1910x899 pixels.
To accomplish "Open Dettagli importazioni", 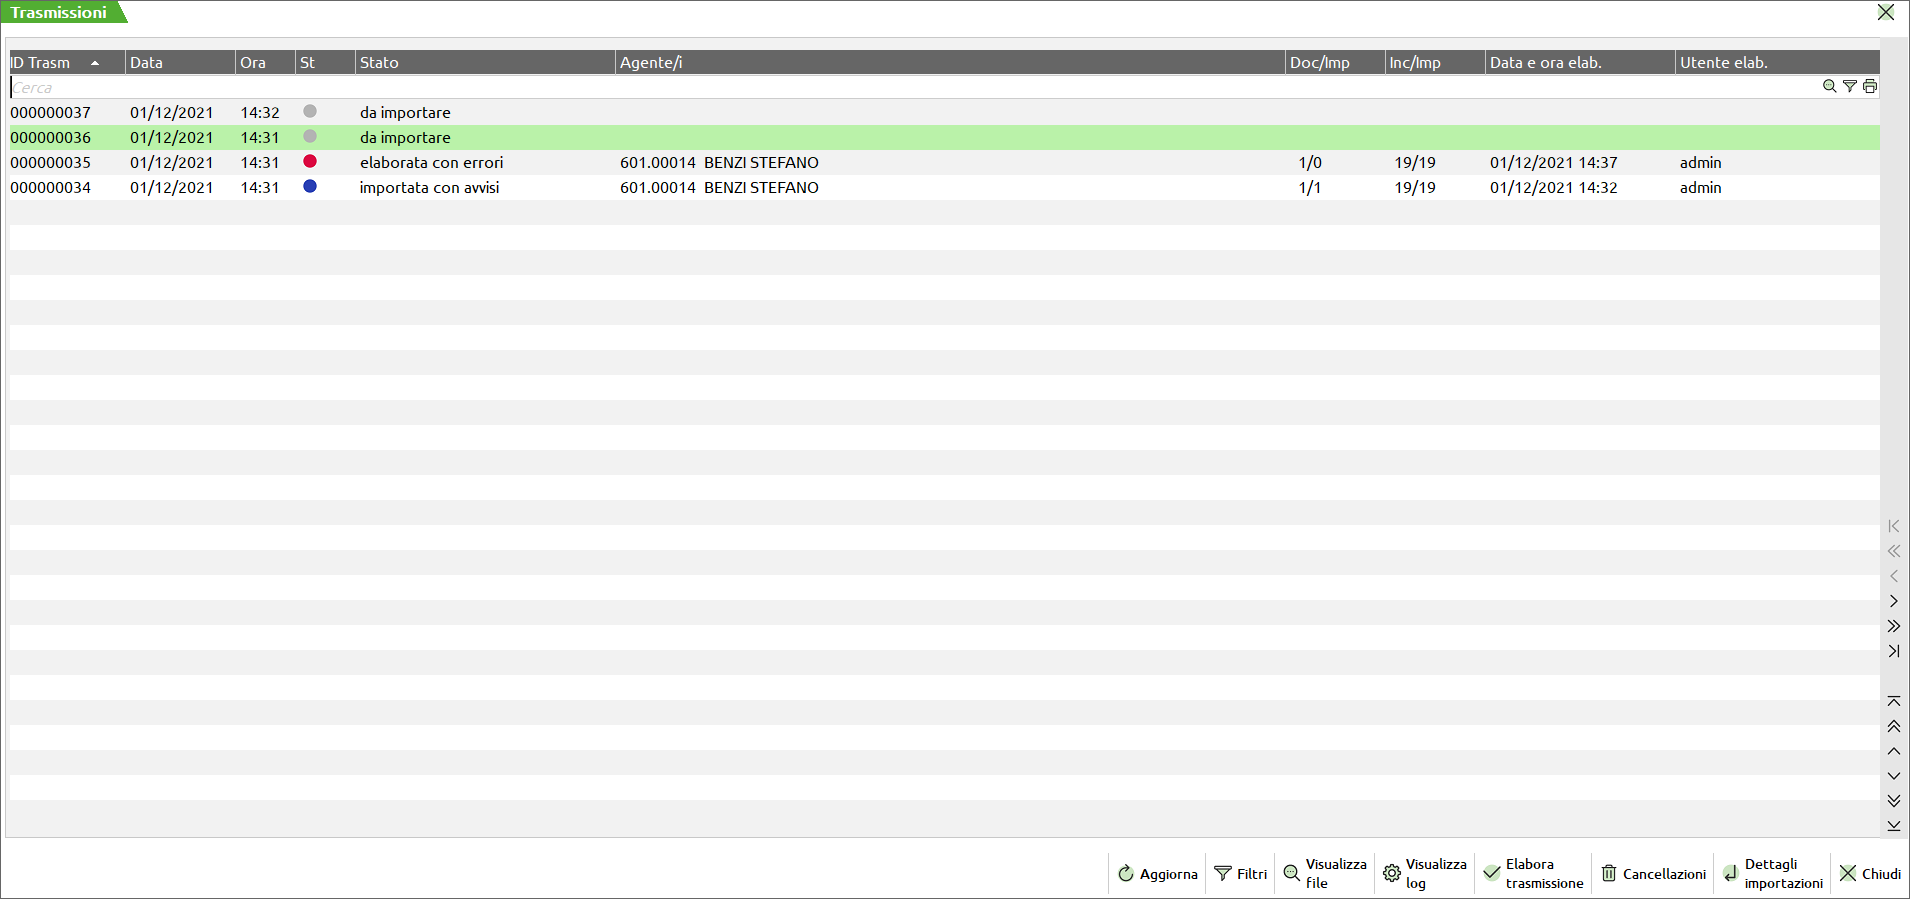I will pyautogui.click(x=1773, y=873).
